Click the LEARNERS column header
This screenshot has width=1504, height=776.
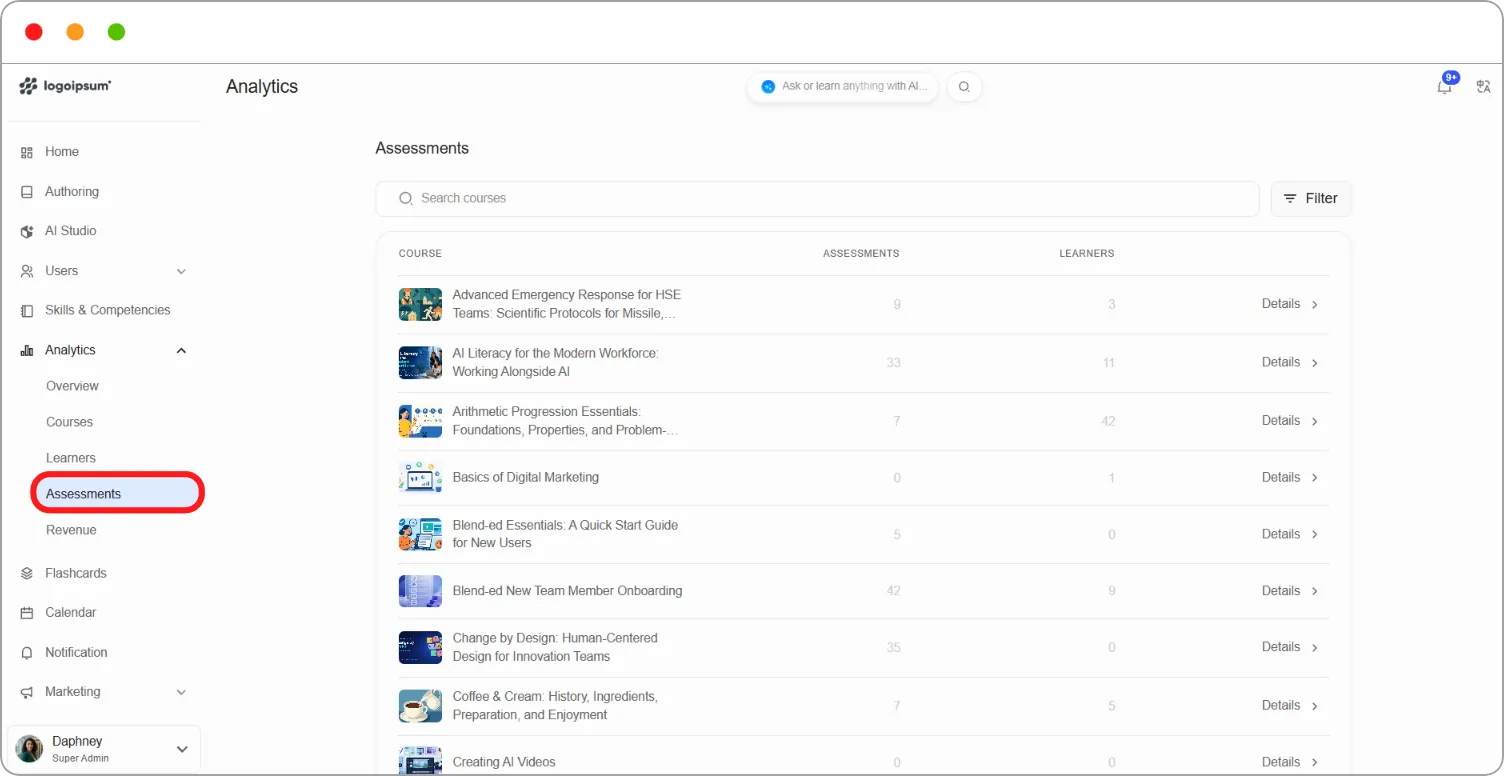tap(1087, 254)
